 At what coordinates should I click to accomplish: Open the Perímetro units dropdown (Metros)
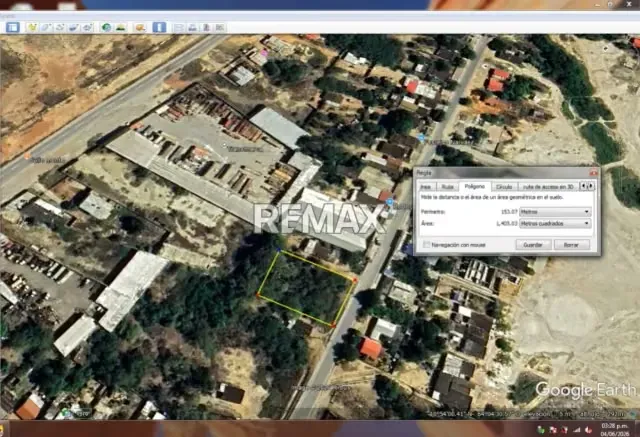pos(555,212)
